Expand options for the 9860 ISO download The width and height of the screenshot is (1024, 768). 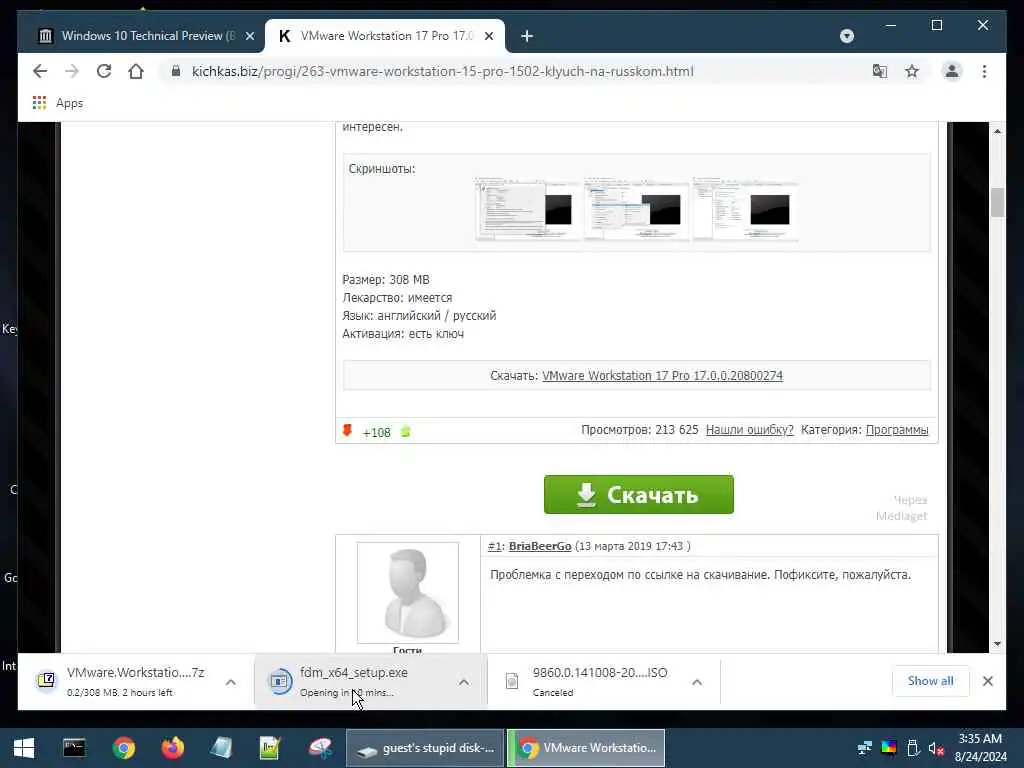coord(697,682)
